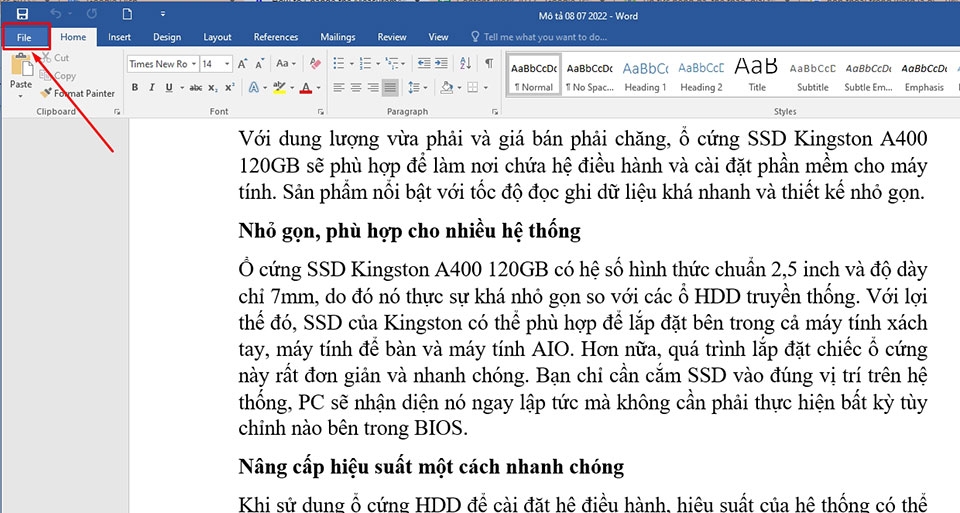Open Text Effects glowing A icon
This screenshot has height=513, width=960.
point(253,88)
